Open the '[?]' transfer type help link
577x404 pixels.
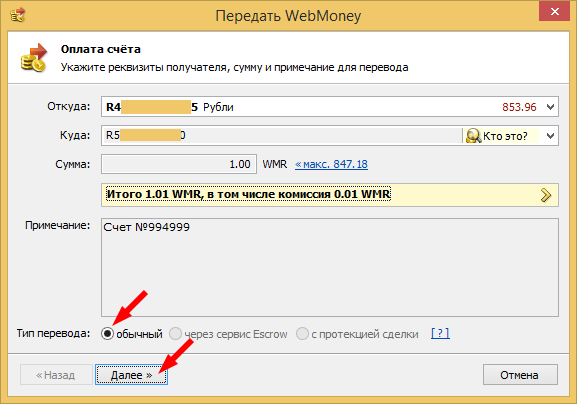440,333
